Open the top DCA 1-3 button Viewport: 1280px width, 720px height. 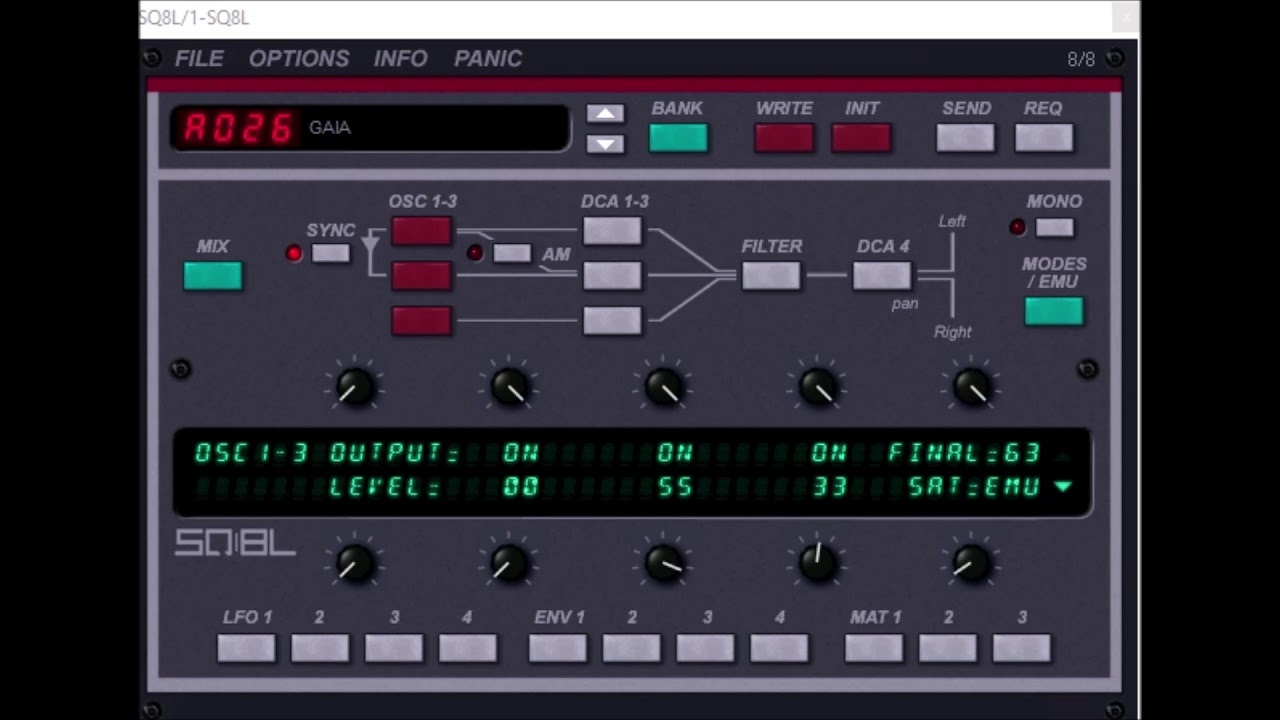point(612,231)
